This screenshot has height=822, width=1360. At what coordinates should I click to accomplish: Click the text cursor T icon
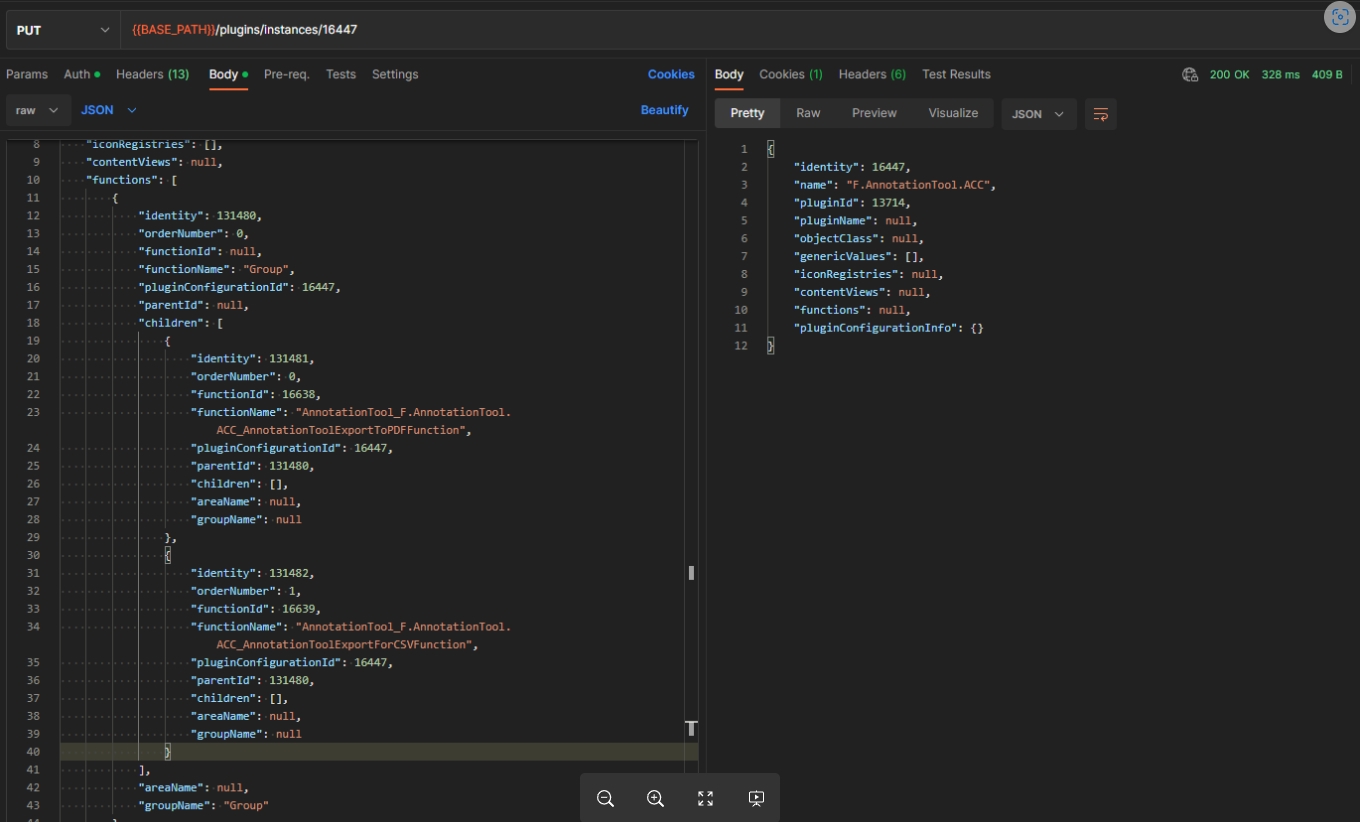[x=690, y=728]
